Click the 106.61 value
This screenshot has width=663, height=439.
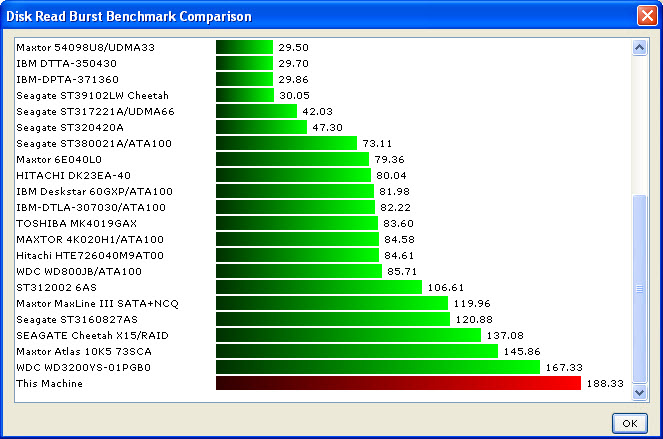click(446, 288)
